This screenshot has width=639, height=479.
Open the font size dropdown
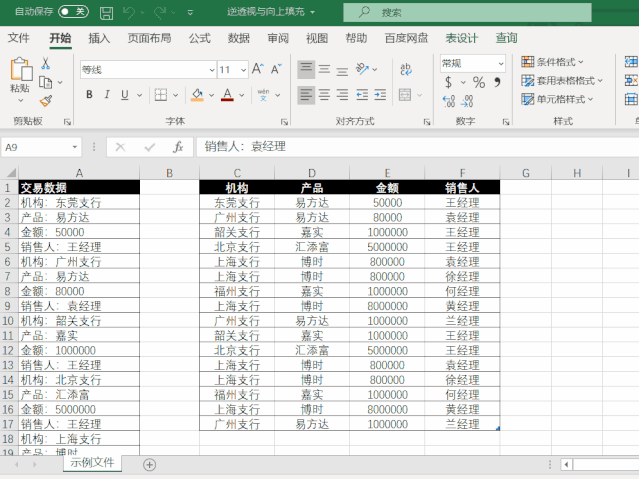click(243, 70)
